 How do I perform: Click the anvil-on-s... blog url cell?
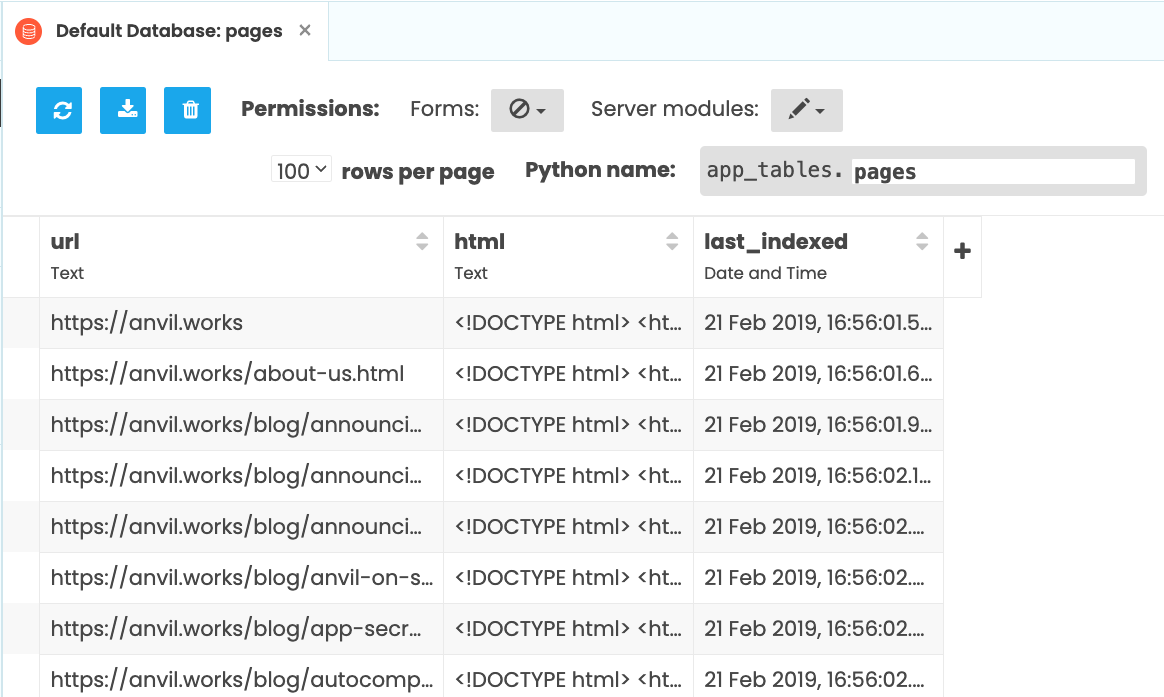point(240,578)
